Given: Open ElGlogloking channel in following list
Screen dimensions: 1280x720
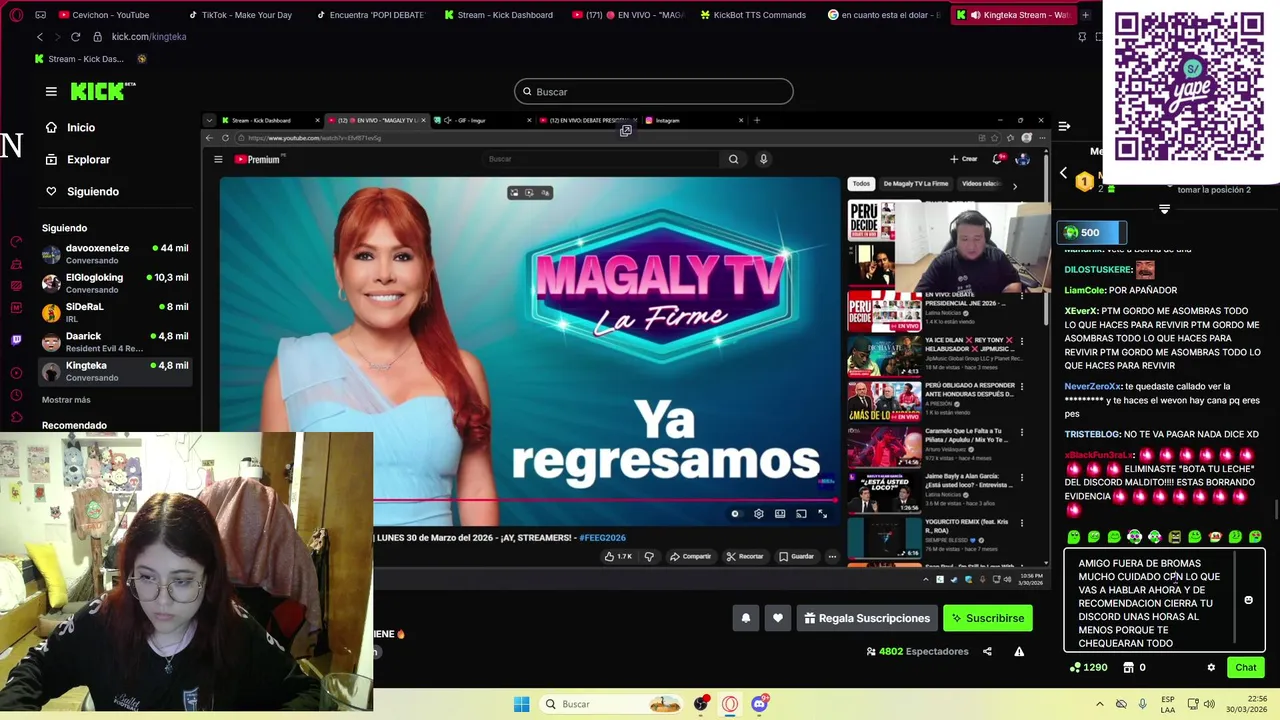Looking at the screenshot, I should [x=115, y=283].
